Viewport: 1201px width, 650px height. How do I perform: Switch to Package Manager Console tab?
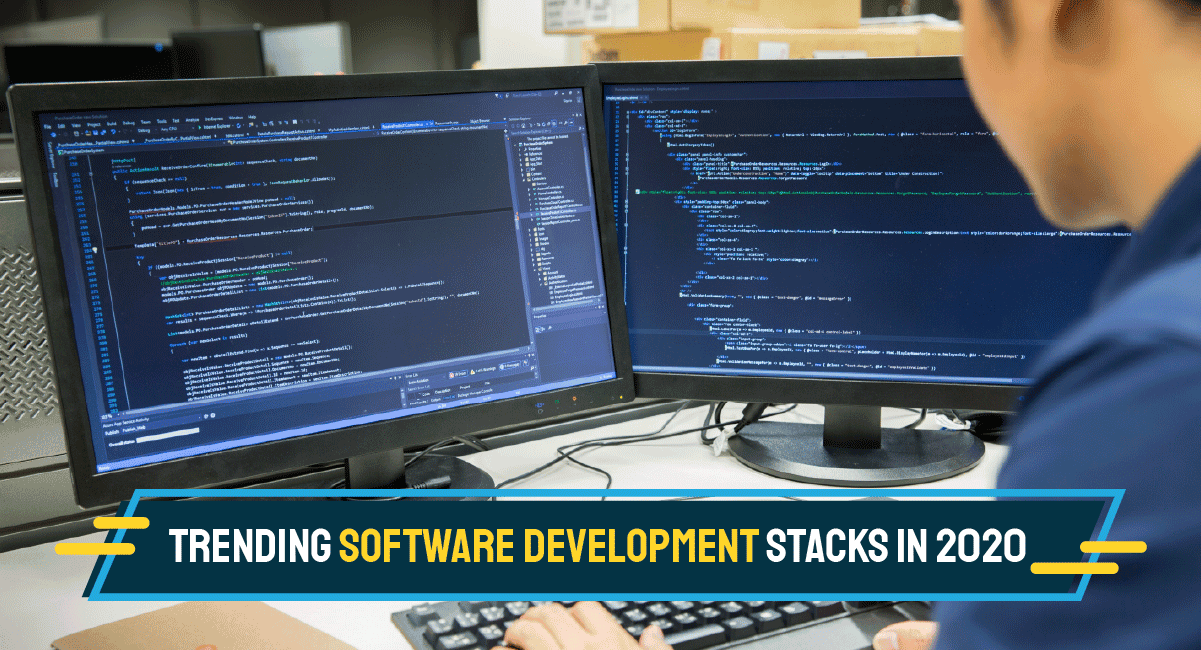coord(475,393)
